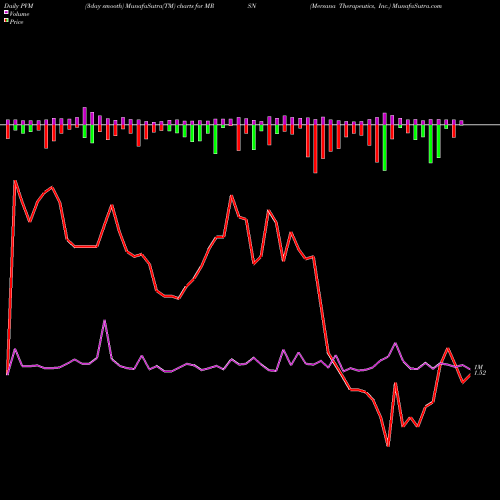
Task: Click the purple Volume legend swatch
Action: pos(6,13)
